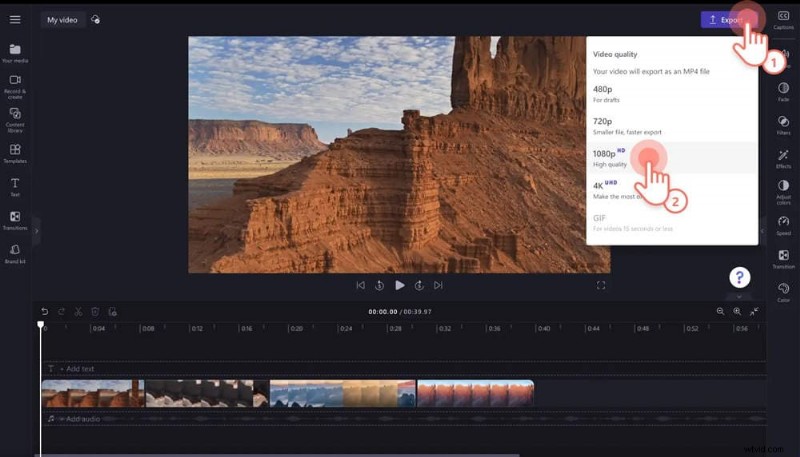800x457 pixels.
Task: Skip to end of video
Action: pos(438,285)
